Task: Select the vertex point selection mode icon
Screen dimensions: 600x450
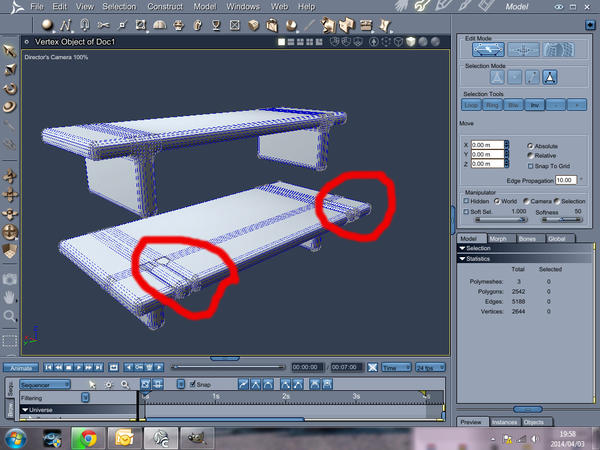Action: [x=515, y=78]
